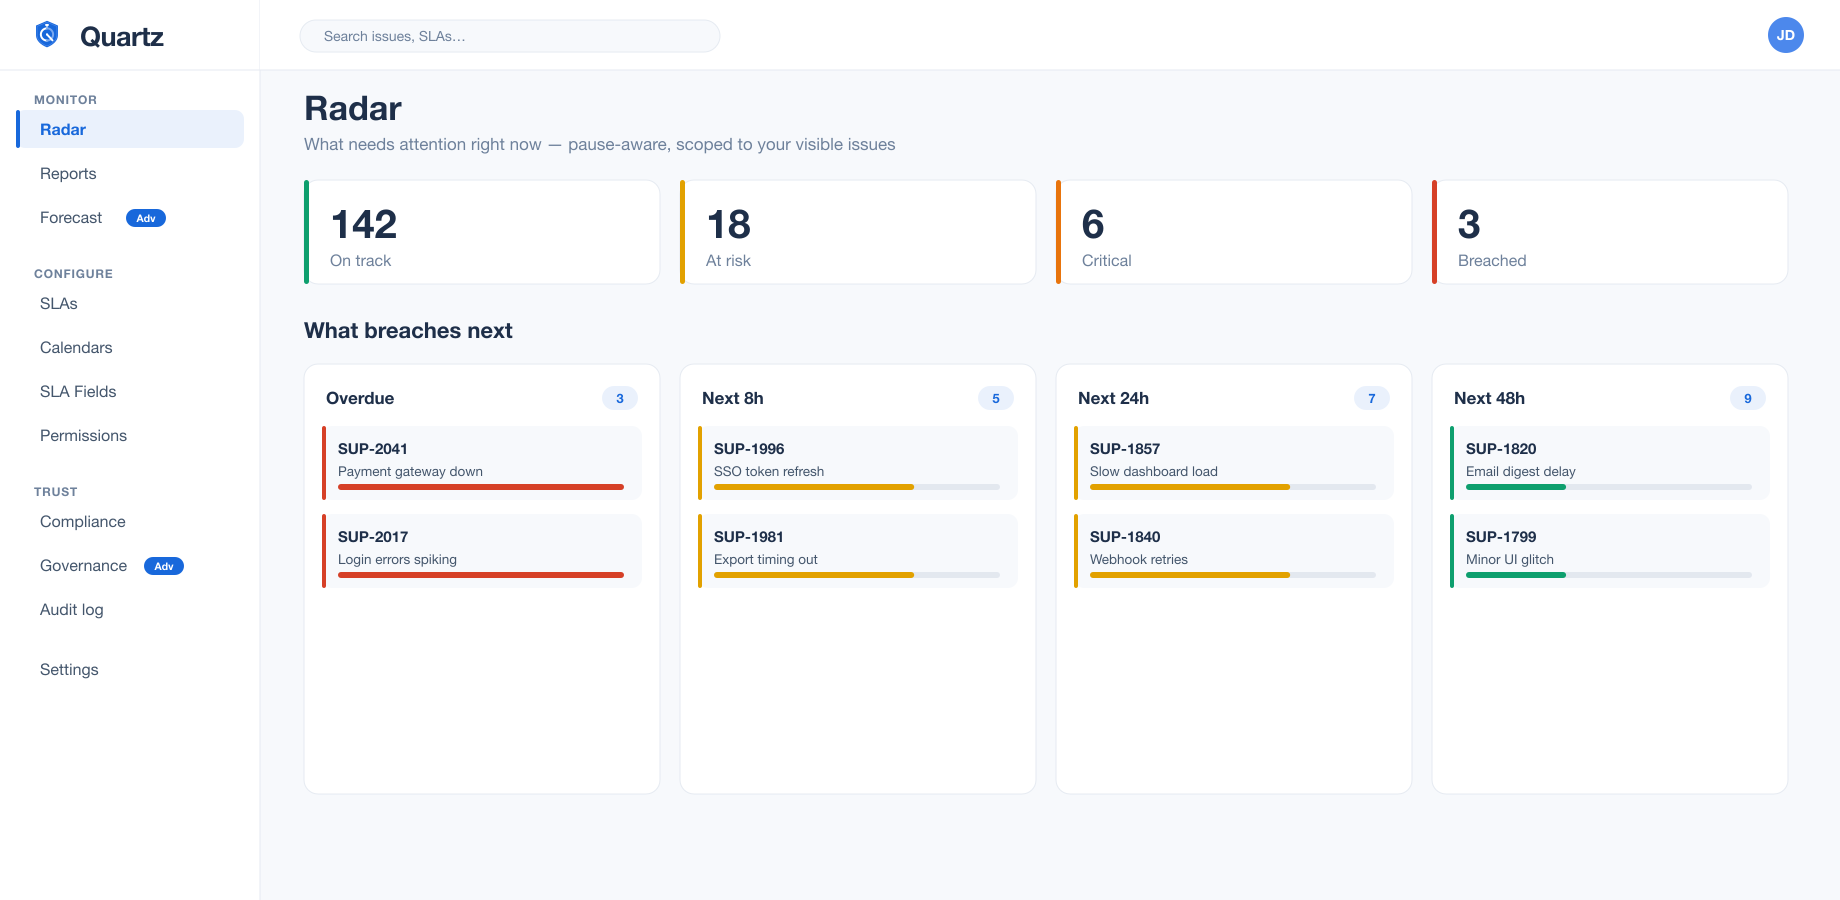Click the Next 24h count badge 7

click(1372, 398)
